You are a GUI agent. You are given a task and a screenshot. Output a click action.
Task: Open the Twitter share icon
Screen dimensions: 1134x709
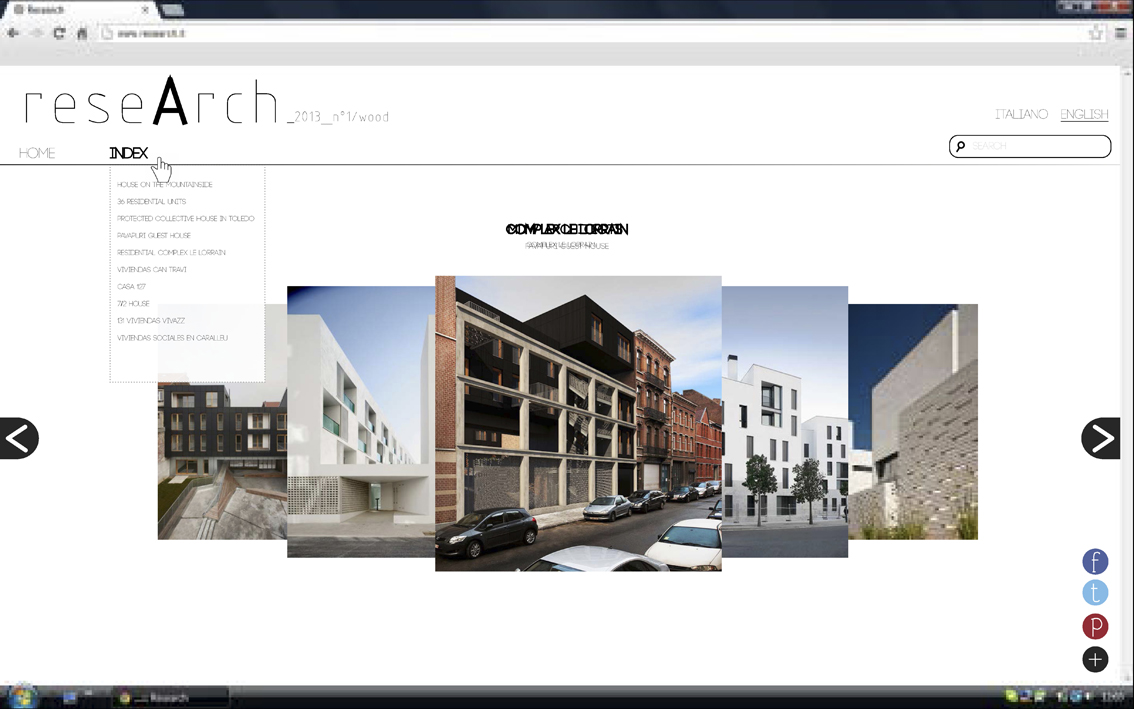click(x=1095, y=593)
